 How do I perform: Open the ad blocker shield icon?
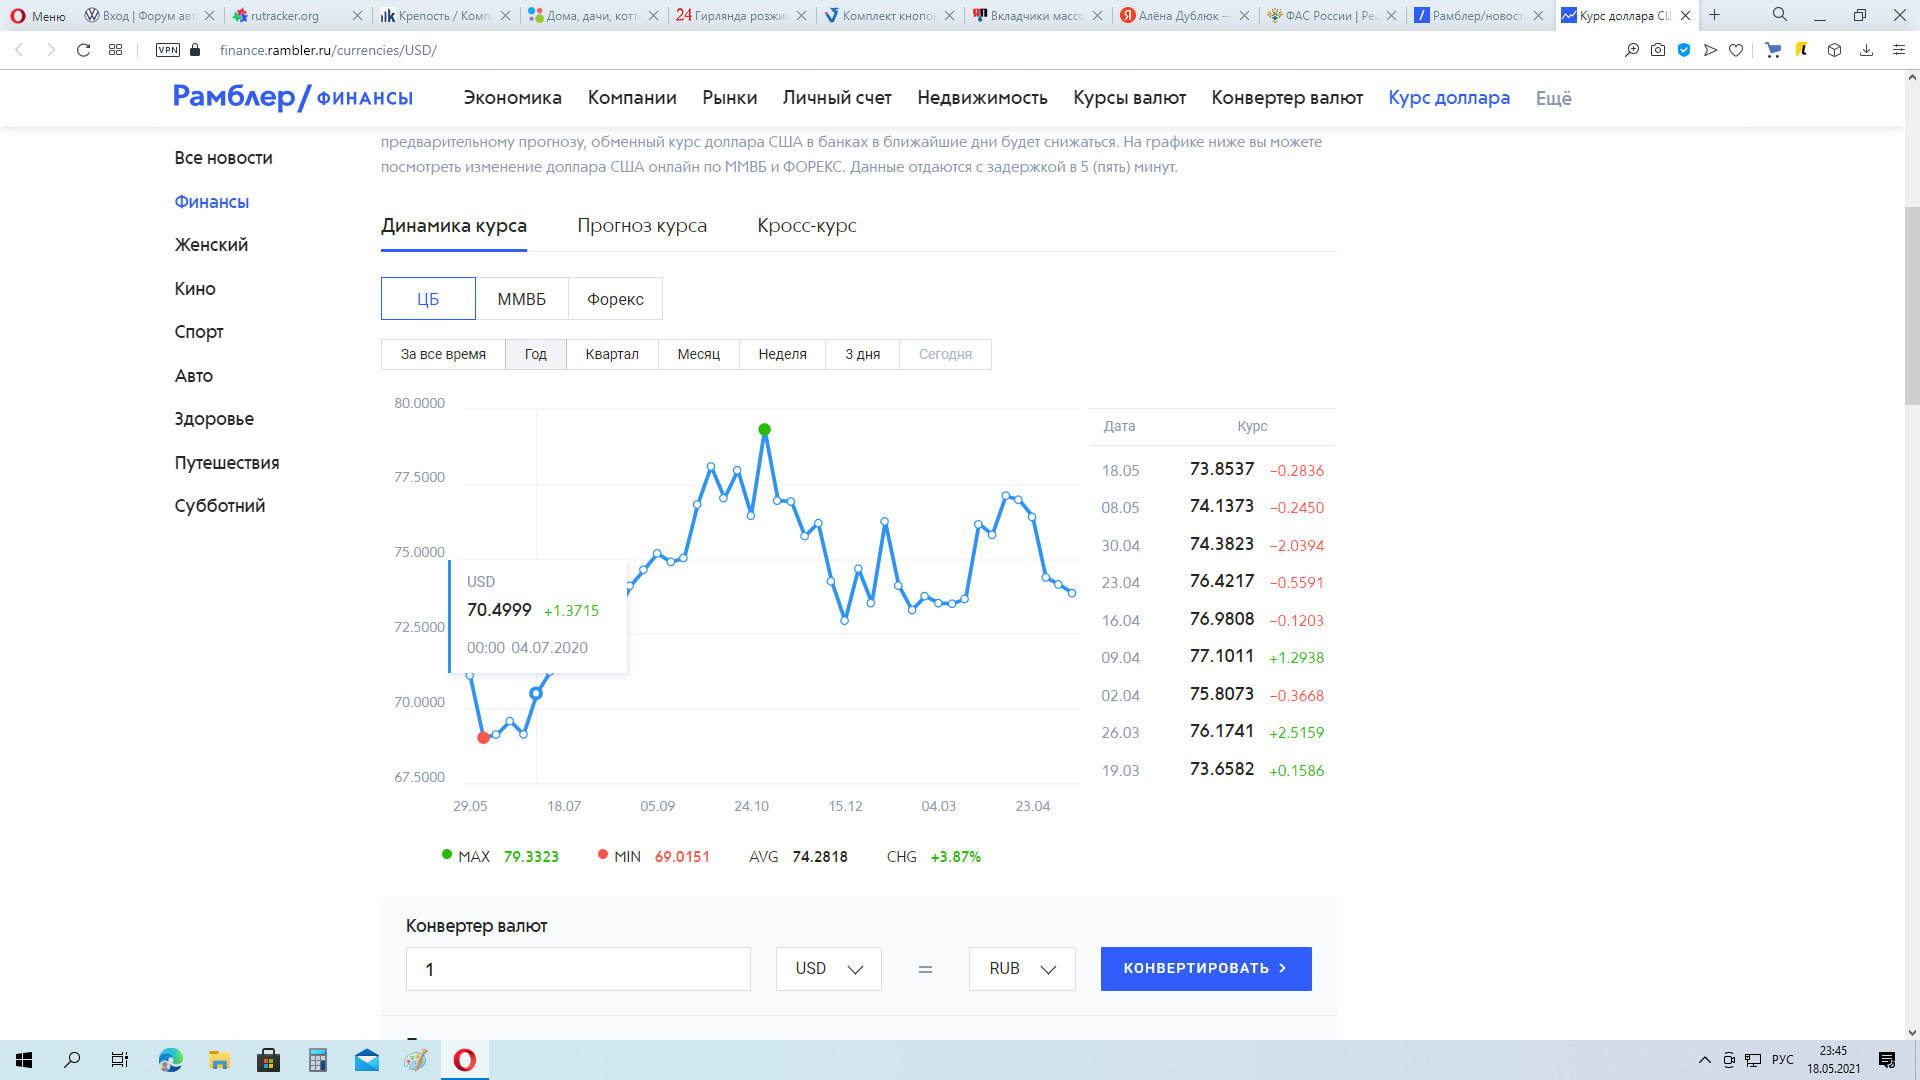point(1684,50)
